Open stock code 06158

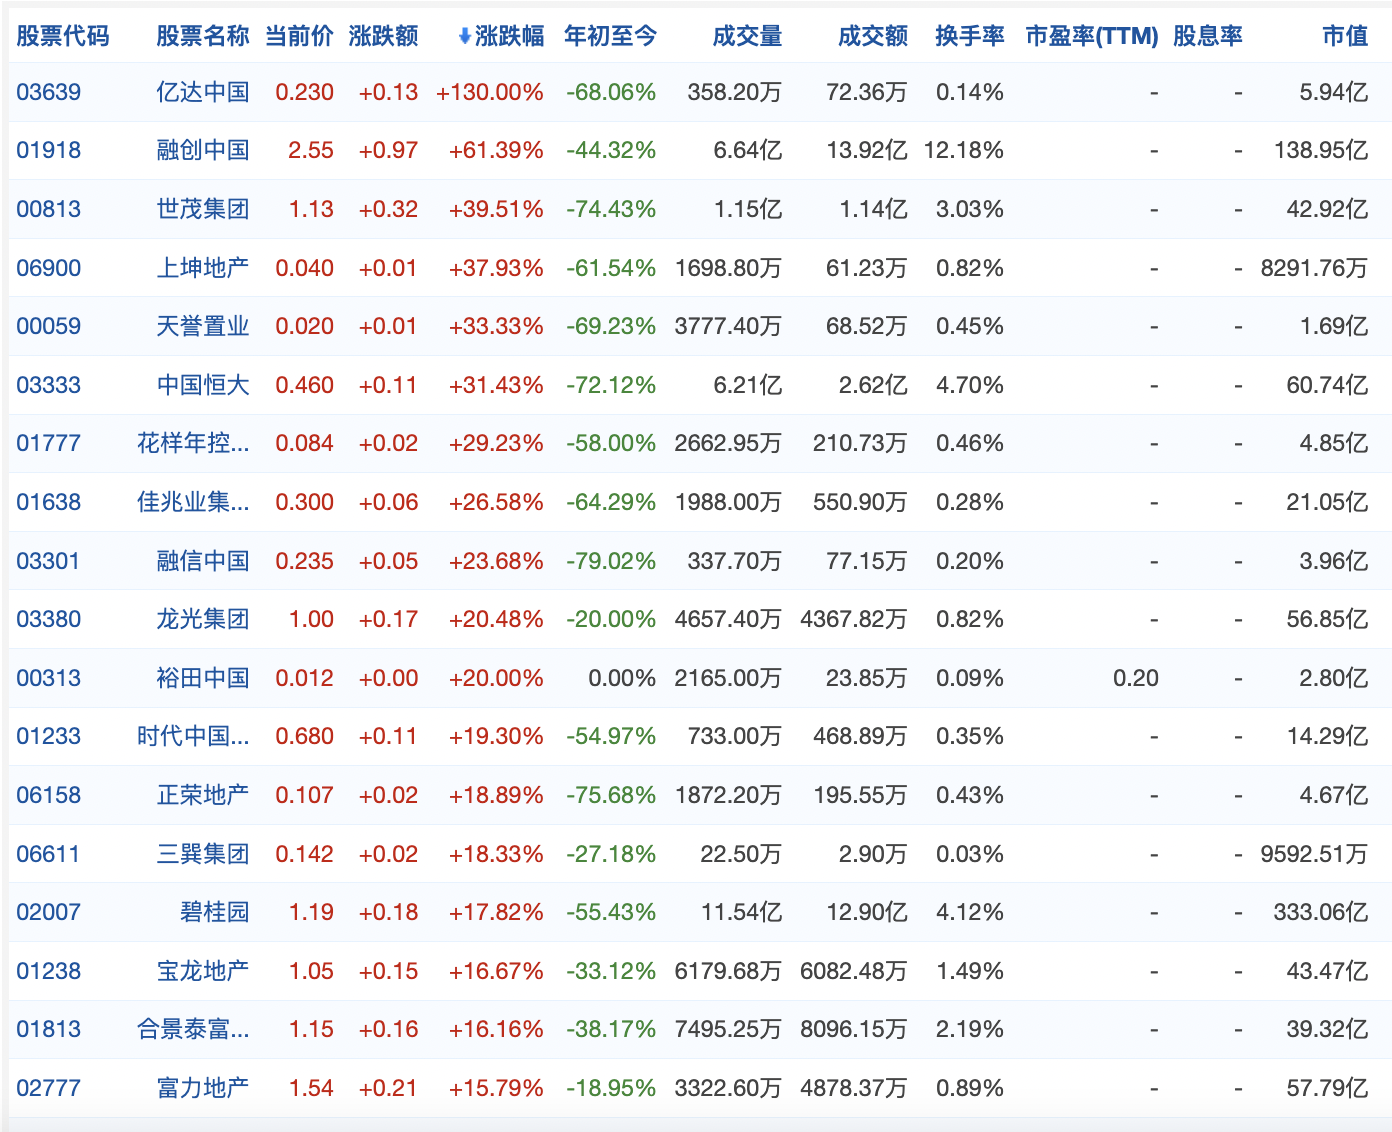49,795
